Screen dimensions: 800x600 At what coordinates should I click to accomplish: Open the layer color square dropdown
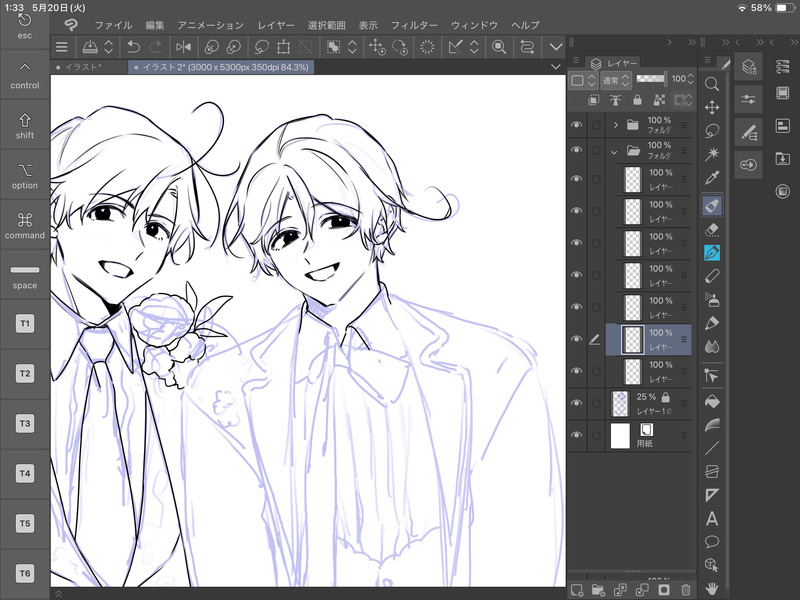(583, 80)
